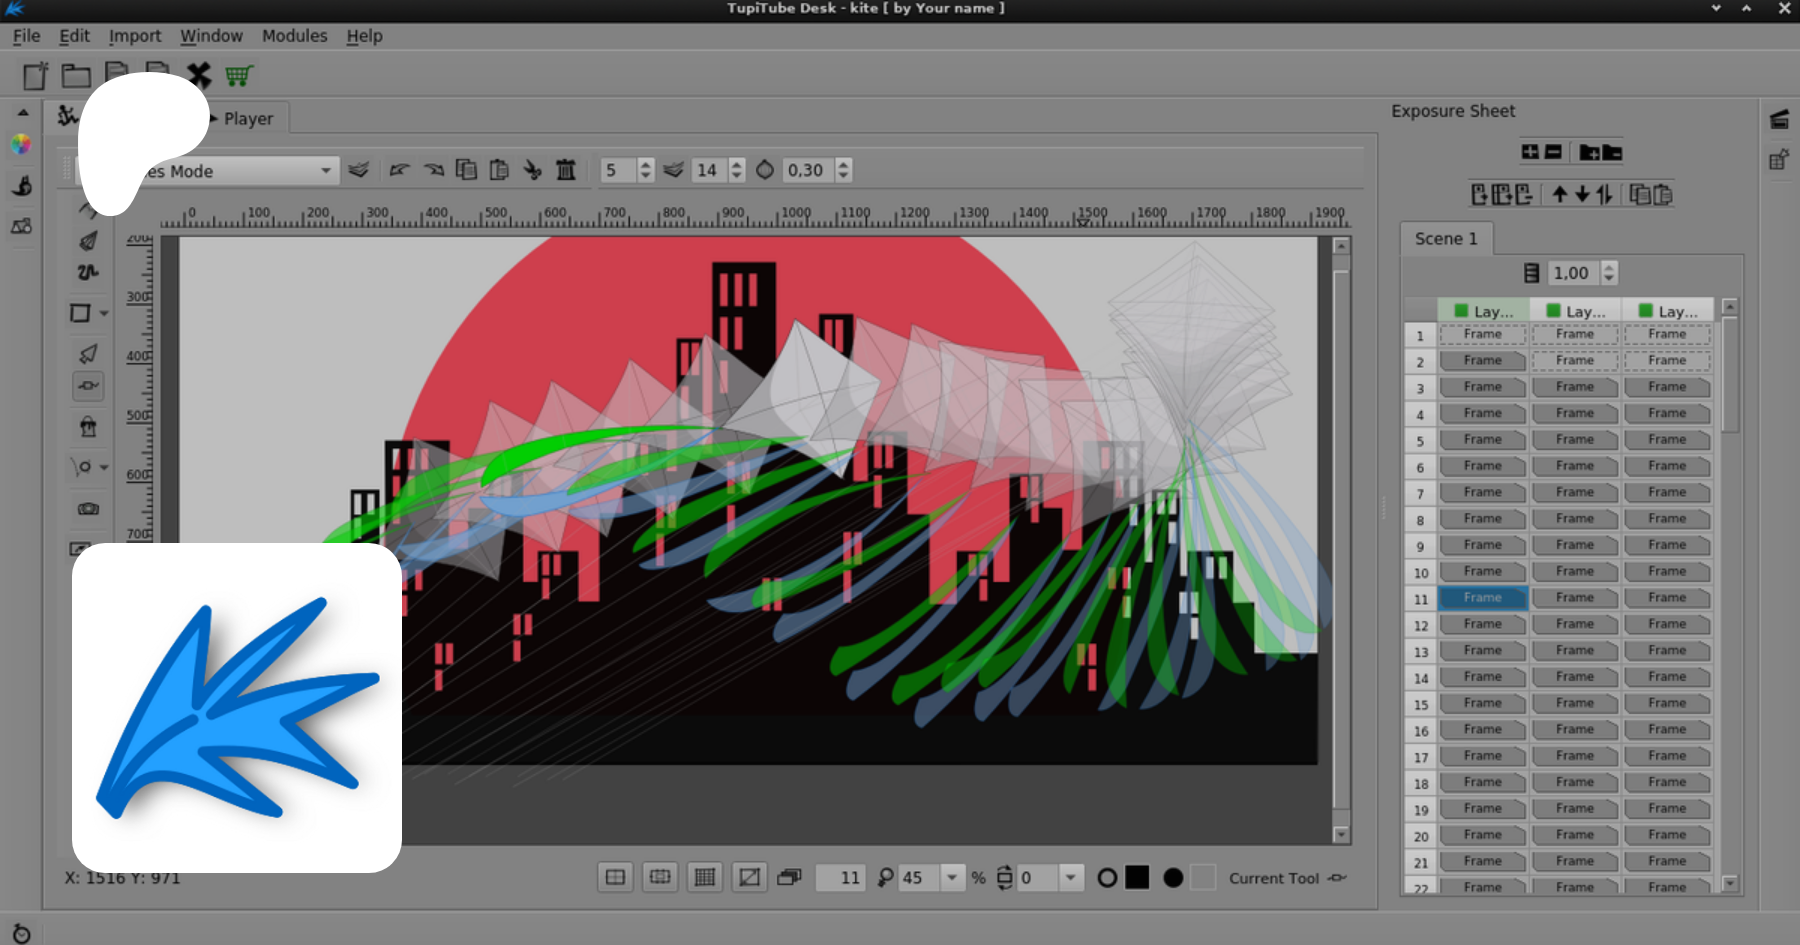
Task: Toggle the grid display button below canvas
Action: tap(705, 877)
